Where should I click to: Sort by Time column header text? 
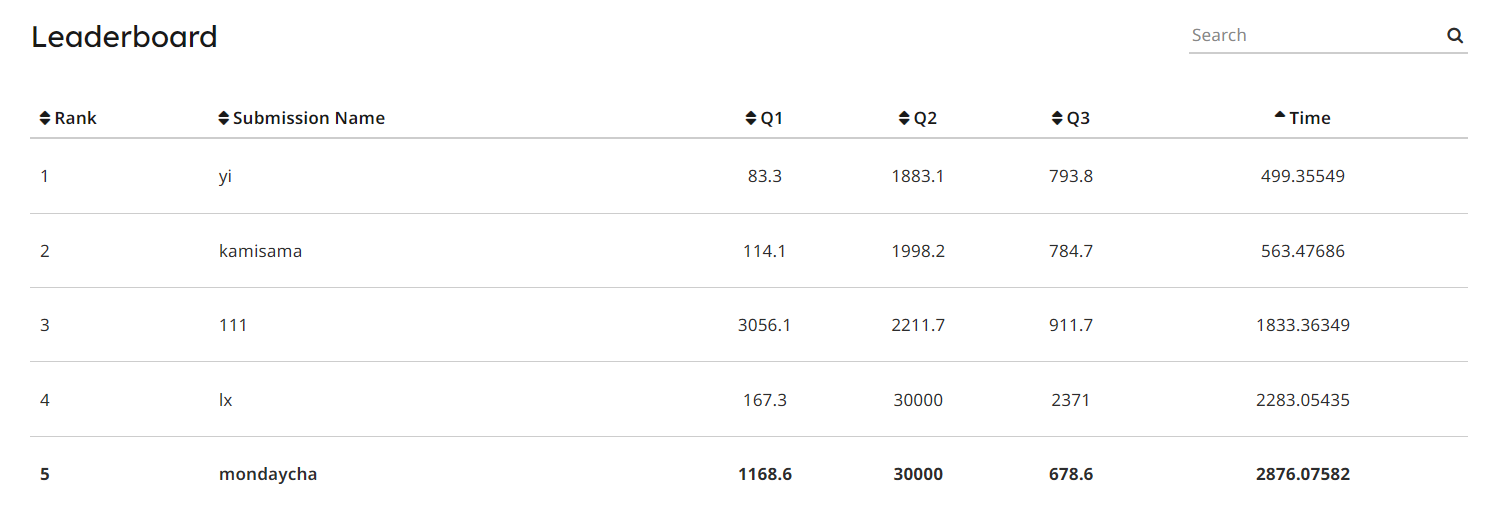point(1310,118)
